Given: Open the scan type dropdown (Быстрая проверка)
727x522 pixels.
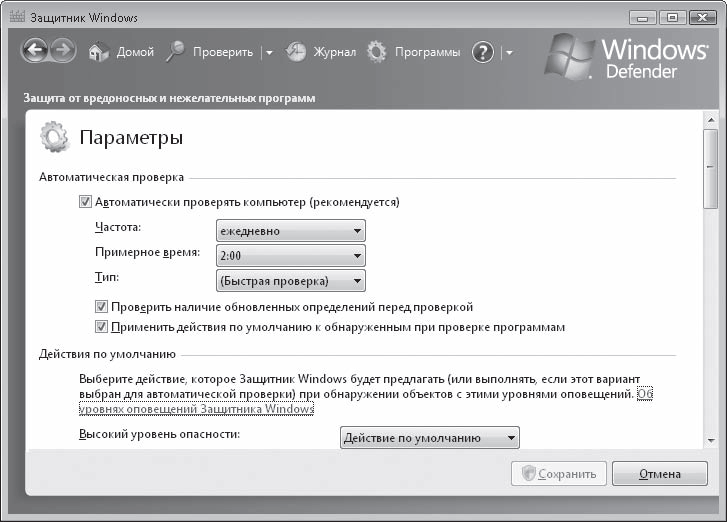Looking at the screenshot, I should point(291,281).
